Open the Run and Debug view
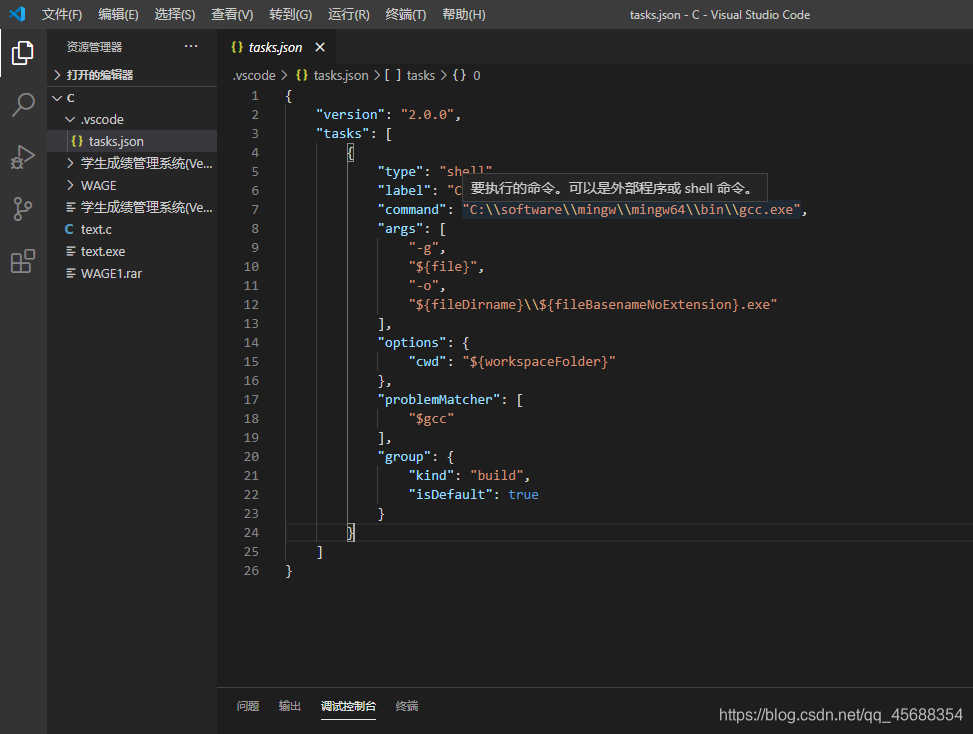 point(23,157)
